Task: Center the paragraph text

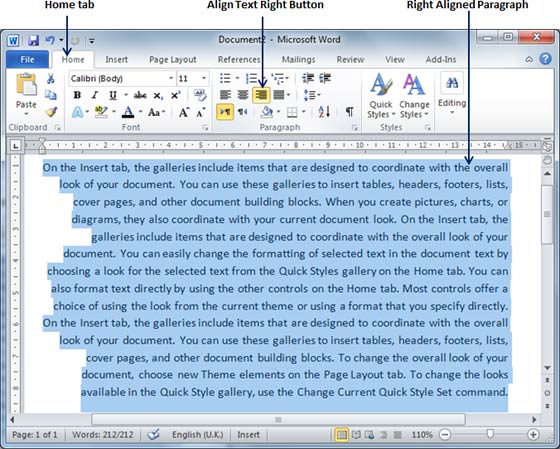Action: (x=243, y=95)
